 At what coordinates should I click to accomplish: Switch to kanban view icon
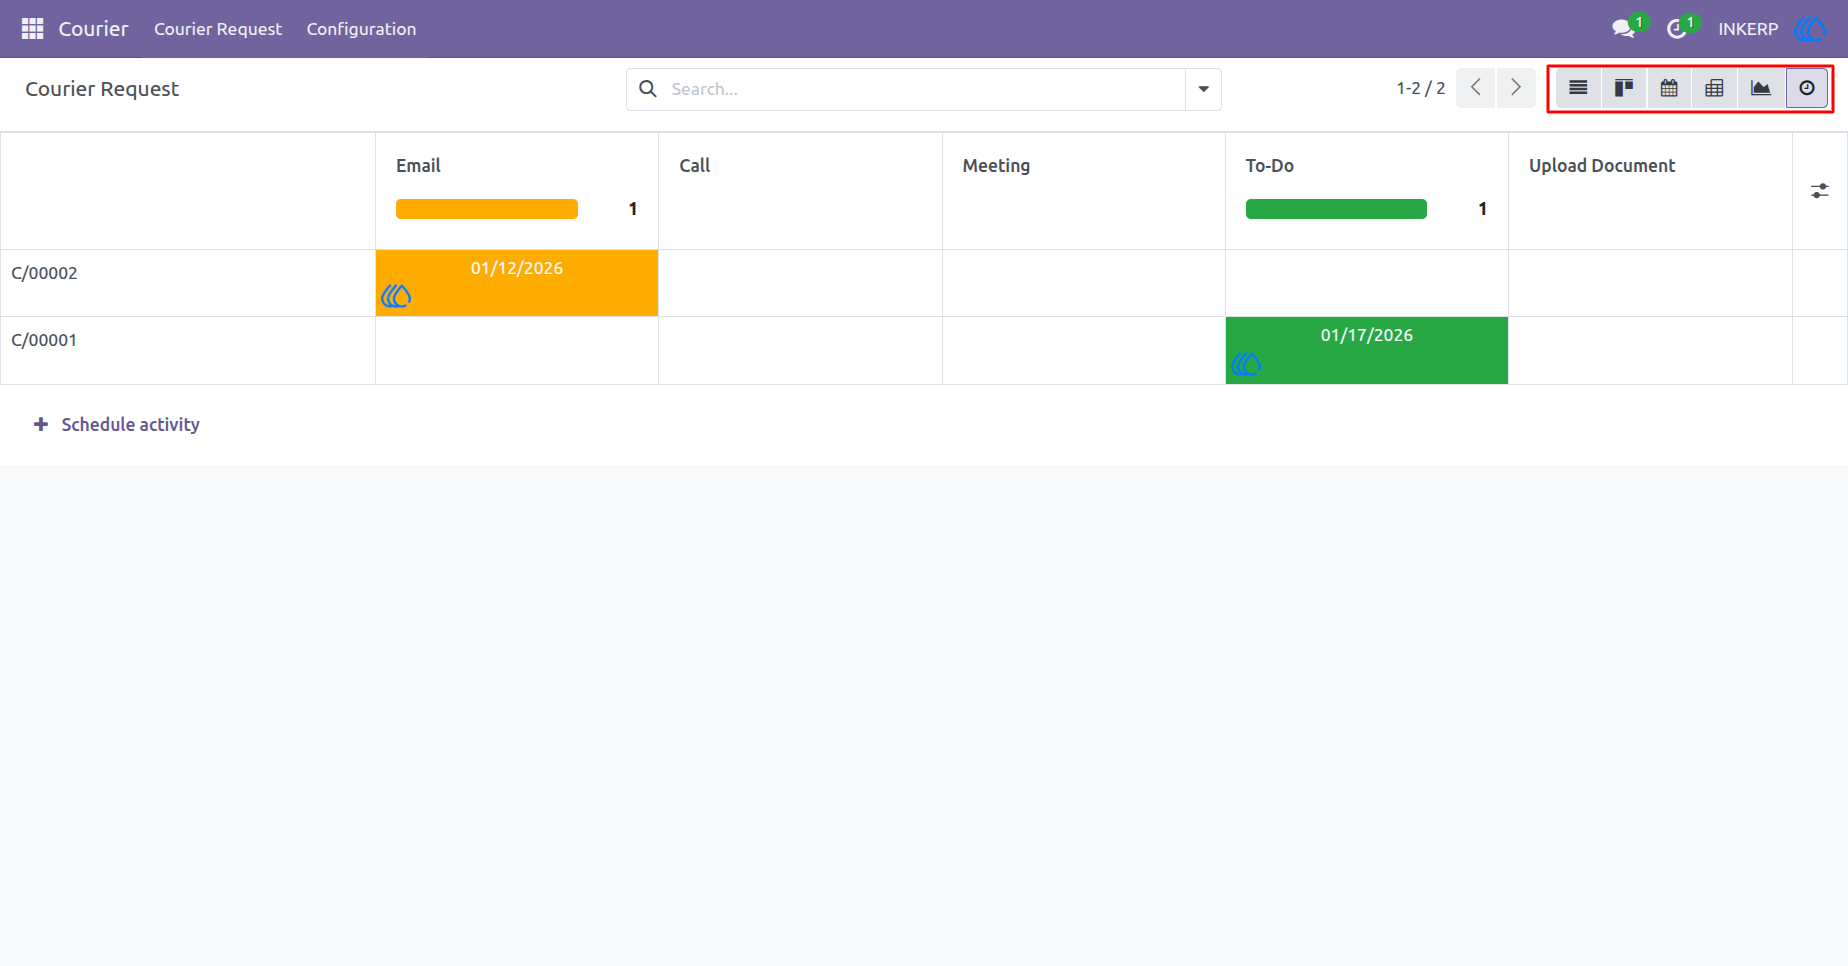(1624, 89)
